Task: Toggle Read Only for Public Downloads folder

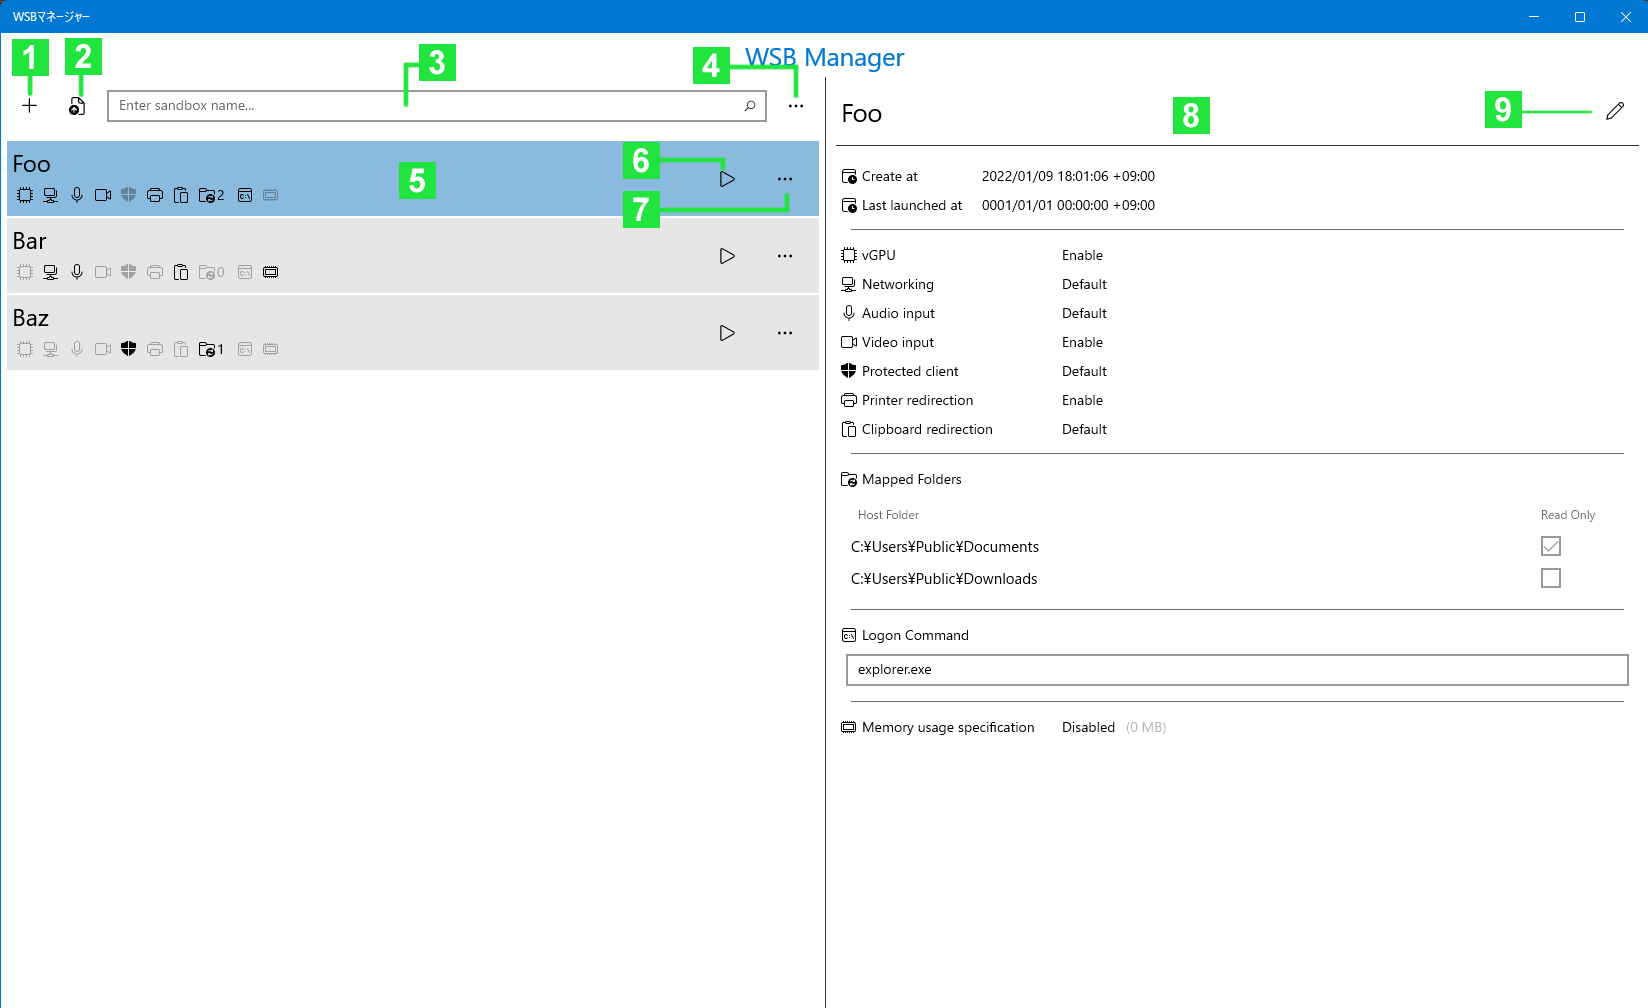Action: (x=1551, y=578)
